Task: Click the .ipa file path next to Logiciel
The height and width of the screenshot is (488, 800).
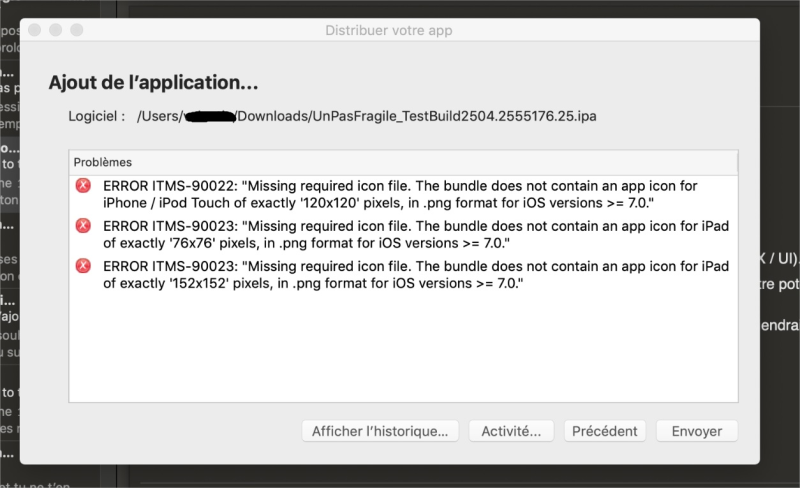Action: tap(366, 116)
